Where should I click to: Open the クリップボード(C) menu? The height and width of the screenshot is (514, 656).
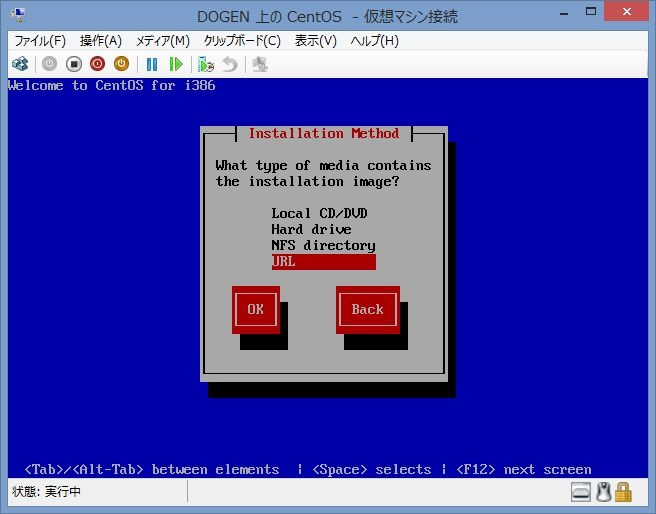click(241, 41)
